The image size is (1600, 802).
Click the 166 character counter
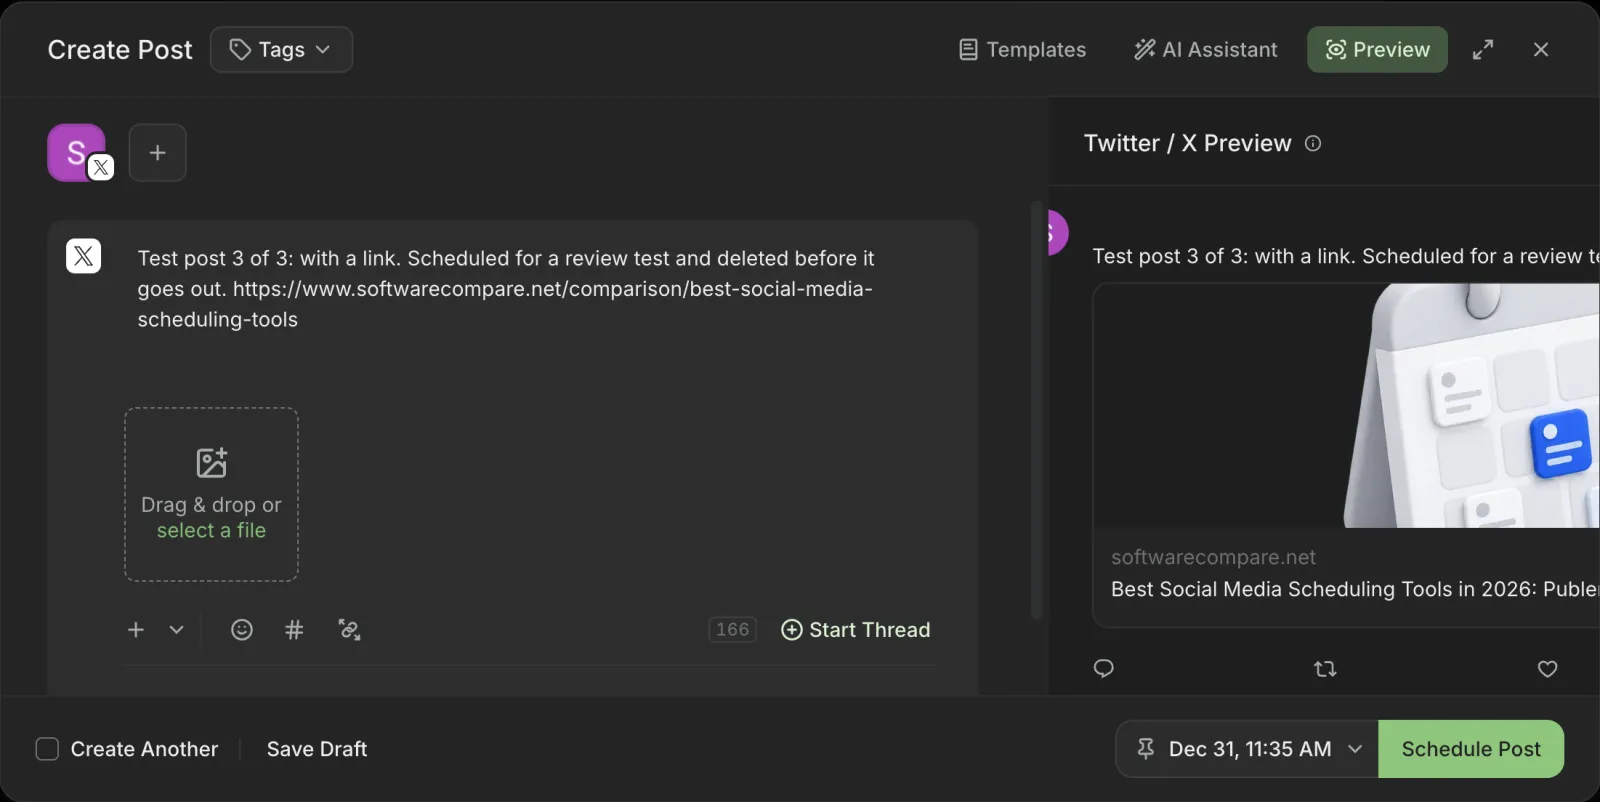pyautogui.click(x=732, y=630)
